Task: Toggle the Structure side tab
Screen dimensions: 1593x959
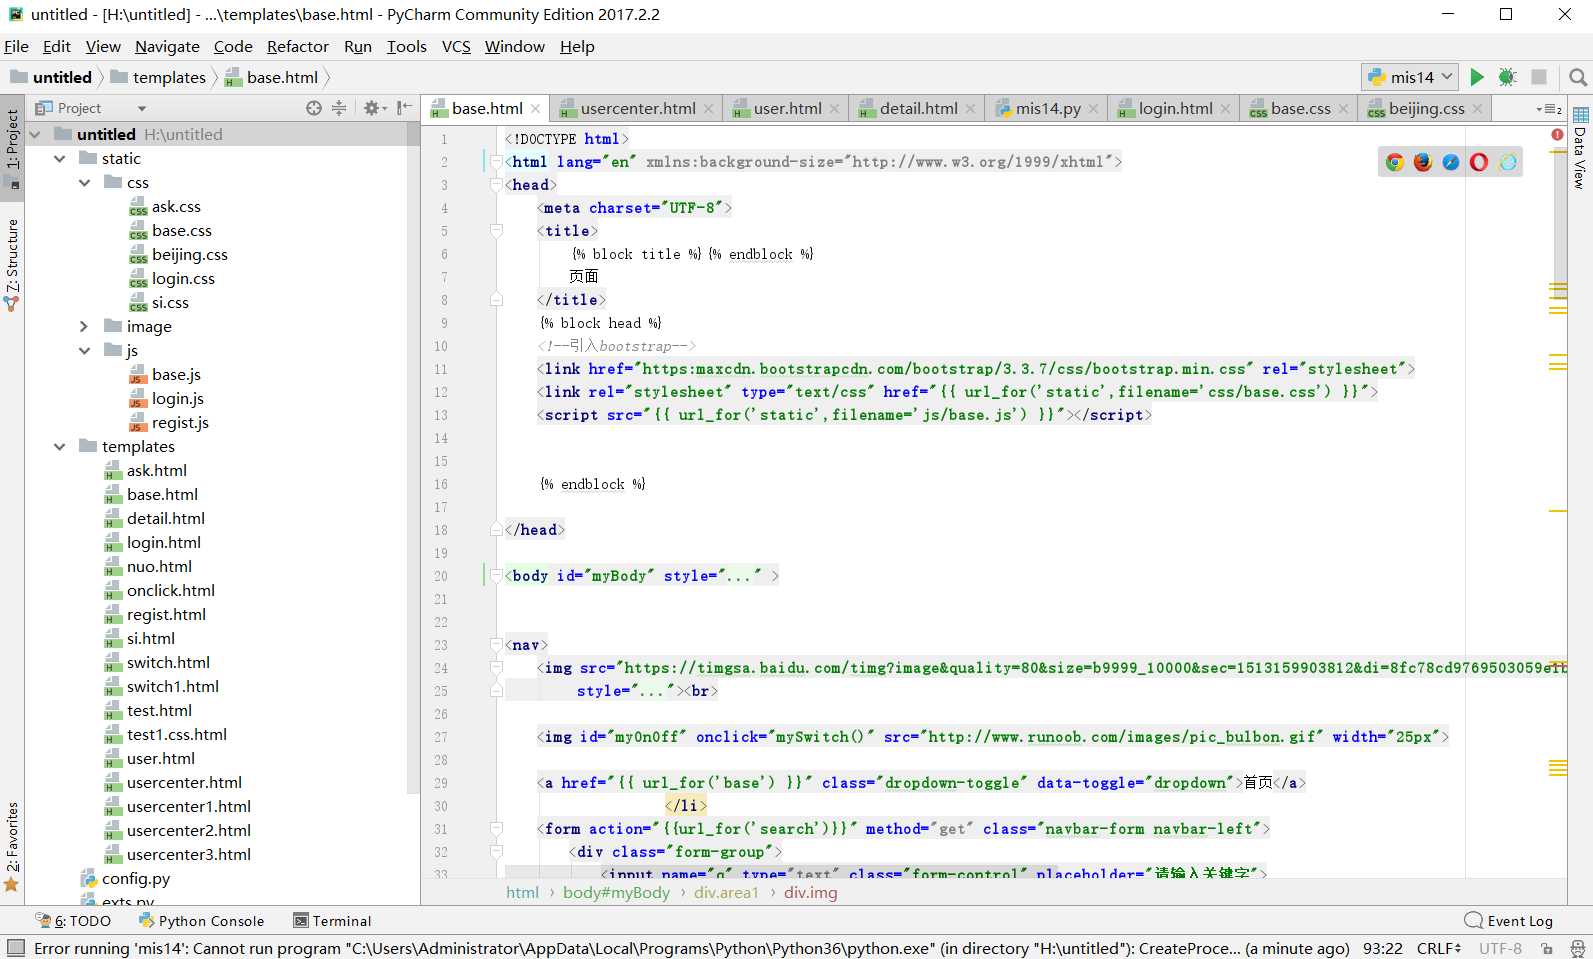Action: point(12,263)
